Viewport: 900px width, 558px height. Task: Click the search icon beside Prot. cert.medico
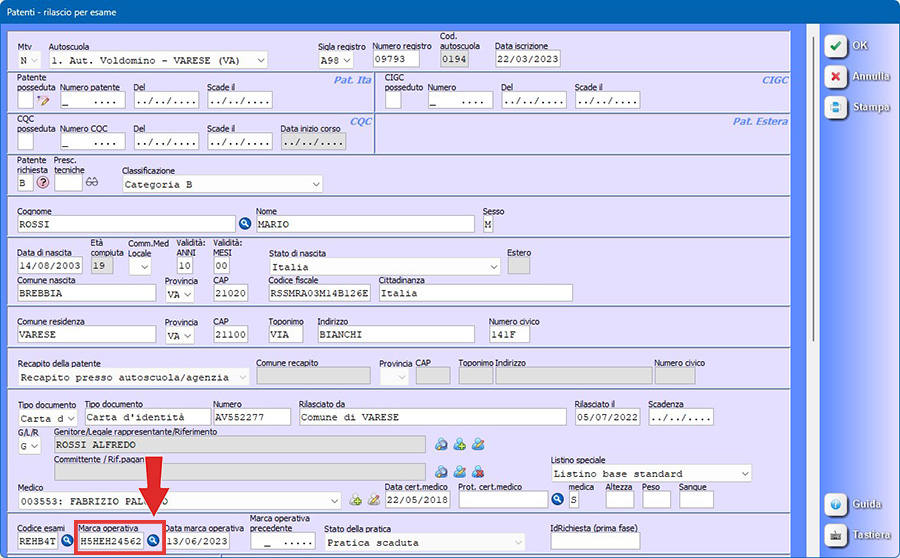tap(557, 500)
